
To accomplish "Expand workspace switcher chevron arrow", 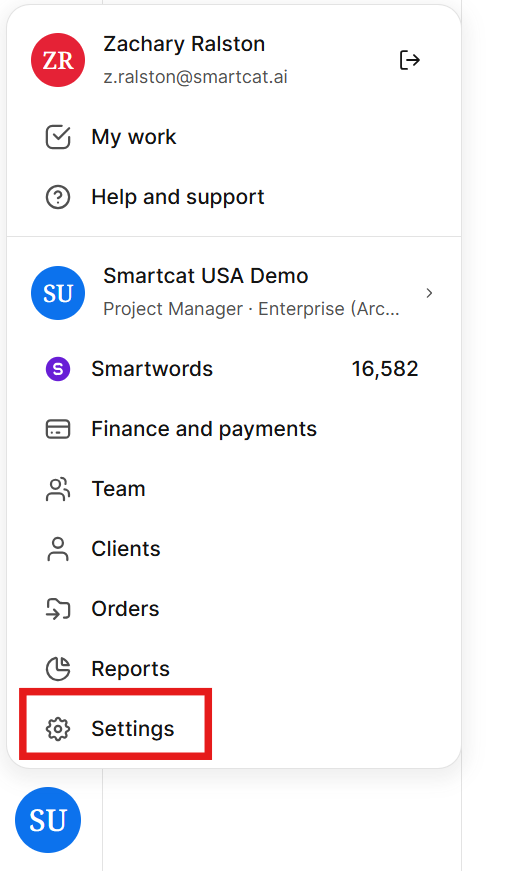I will tap(429, 293).
